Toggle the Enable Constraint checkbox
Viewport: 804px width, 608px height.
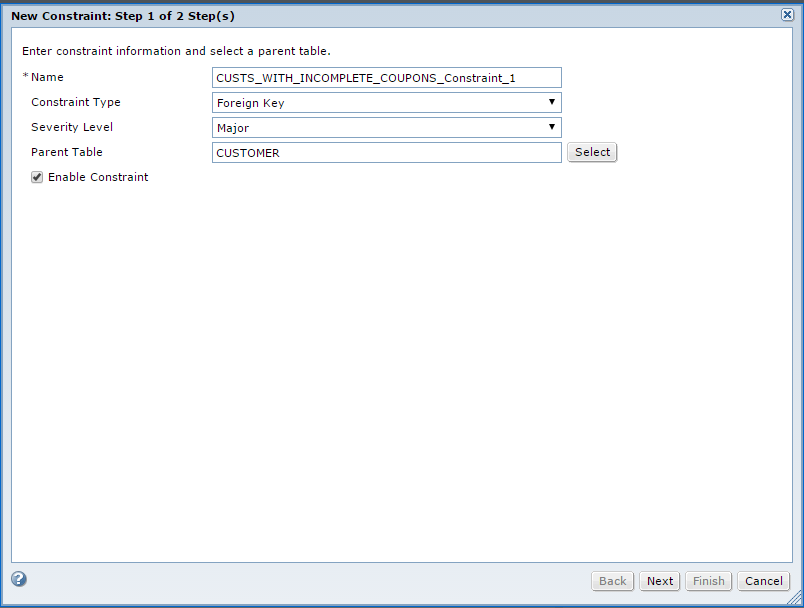pyautogui.click(x=37, y=177)
